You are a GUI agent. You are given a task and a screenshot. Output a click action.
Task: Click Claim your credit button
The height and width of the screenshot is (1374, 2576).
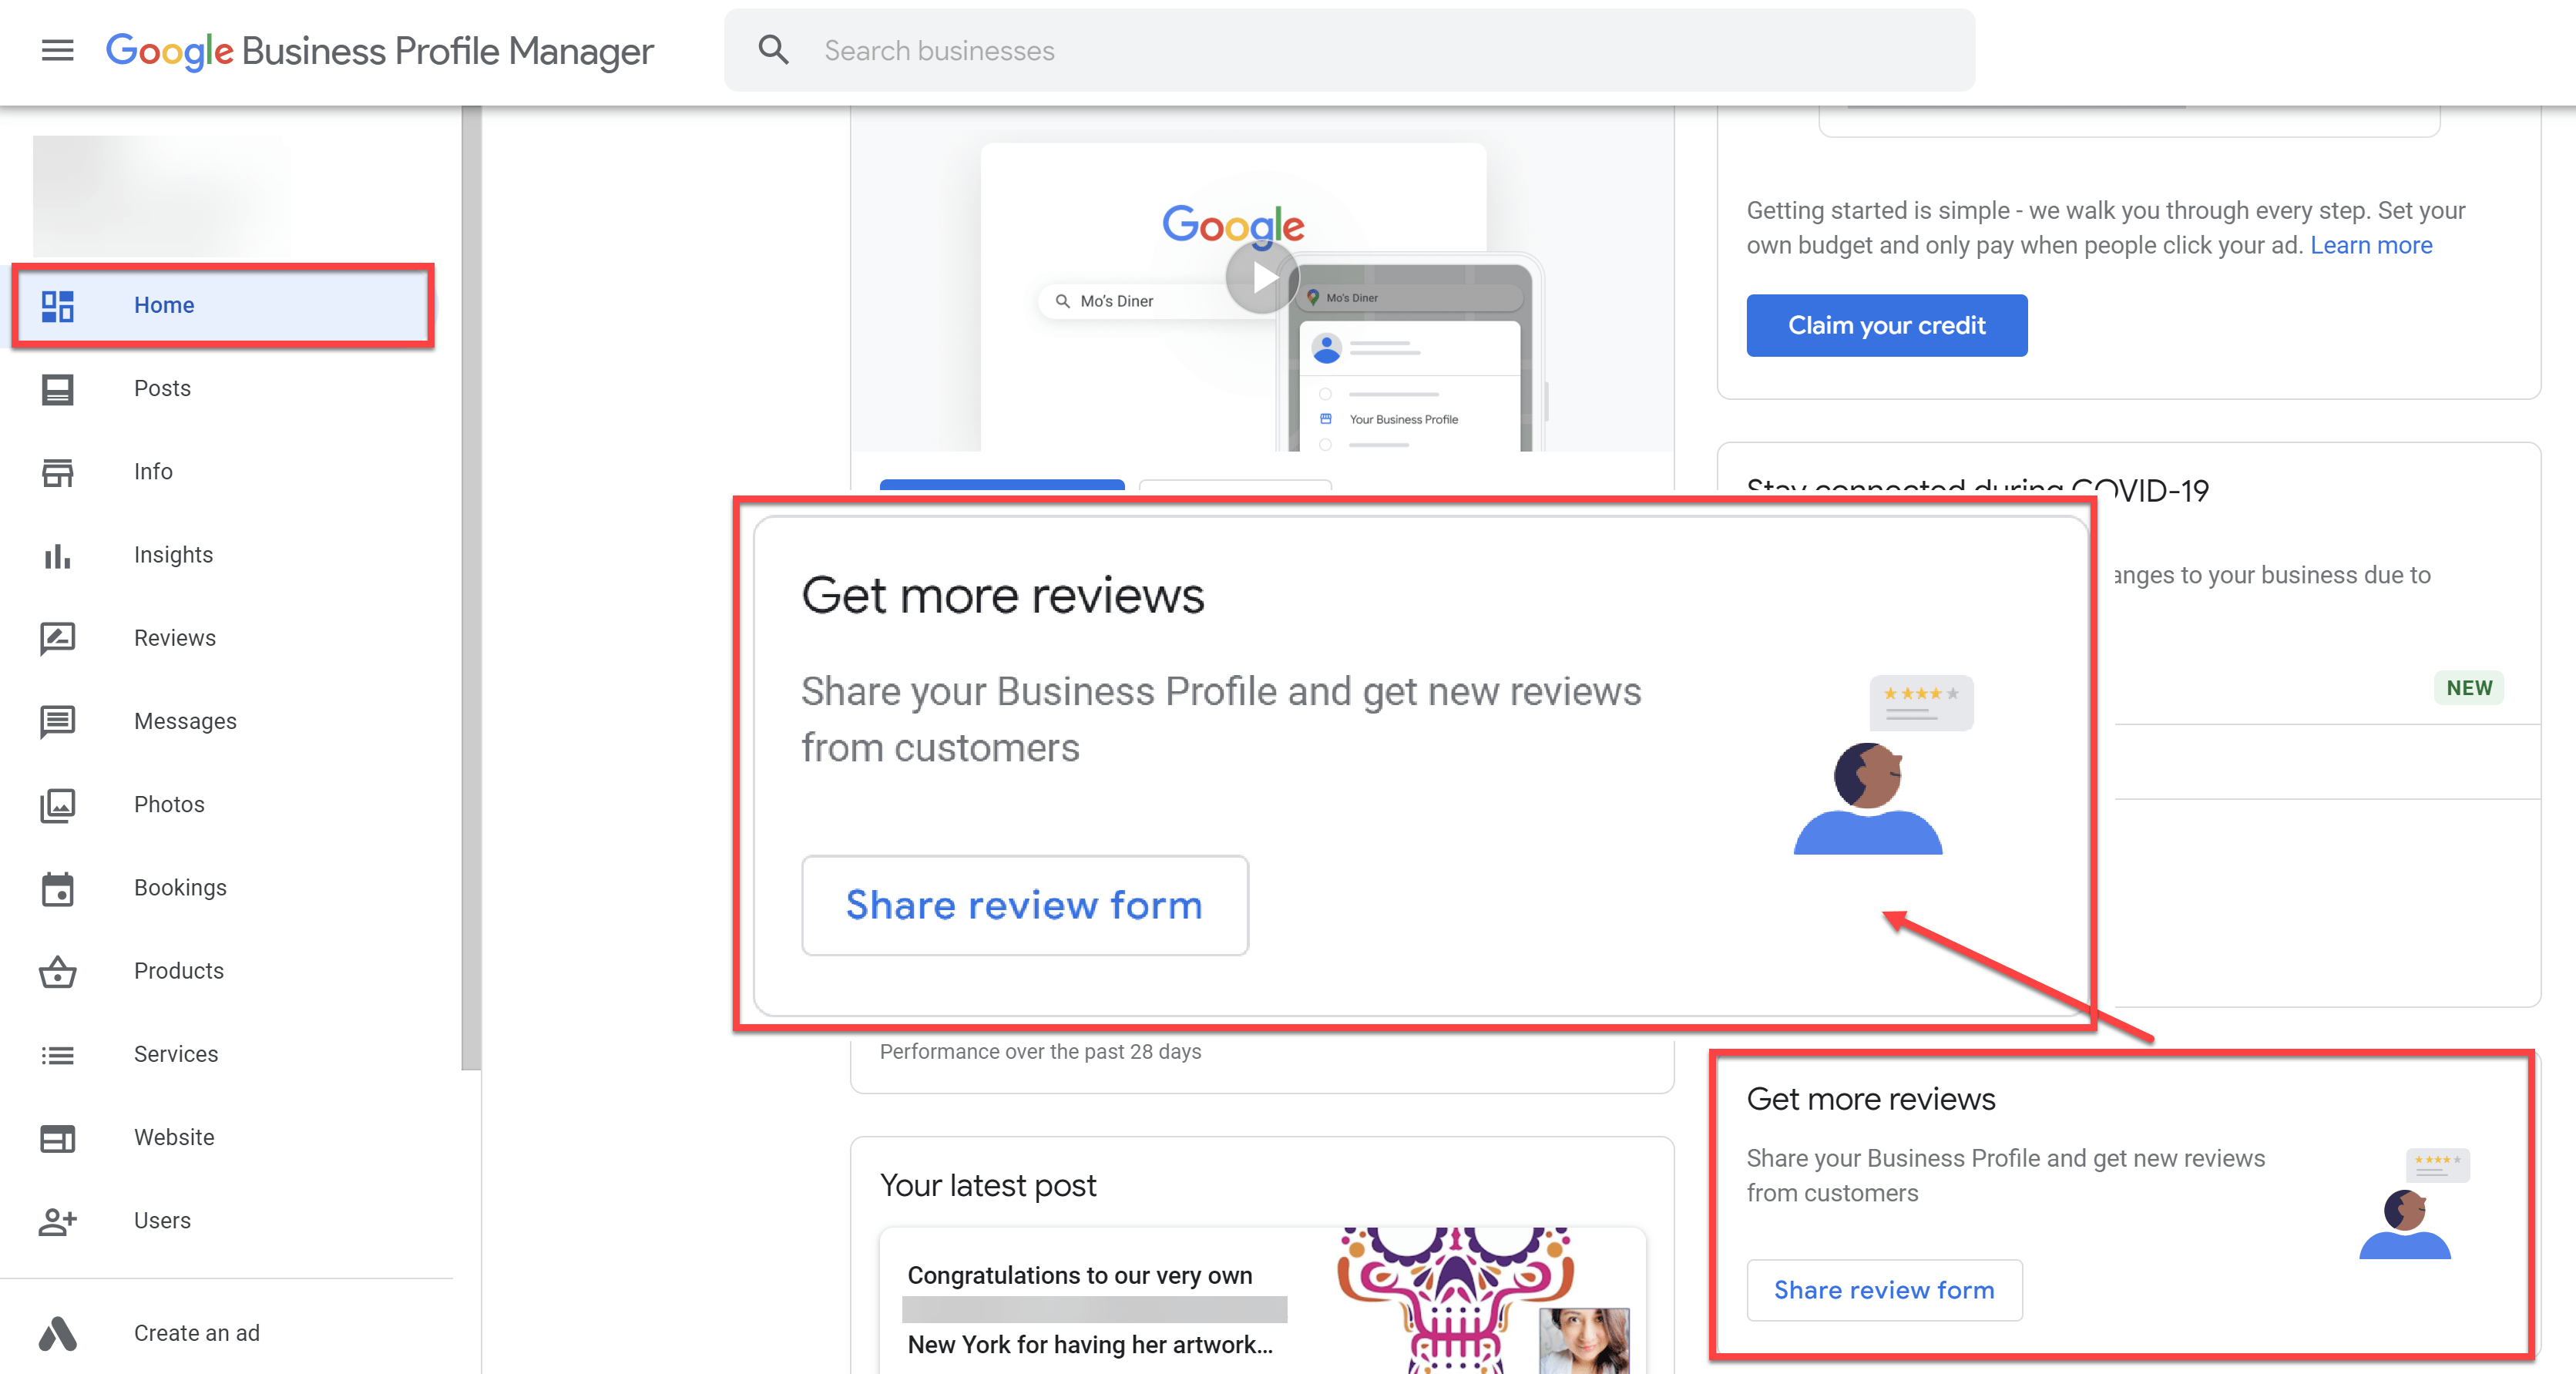pos(1888,326)
